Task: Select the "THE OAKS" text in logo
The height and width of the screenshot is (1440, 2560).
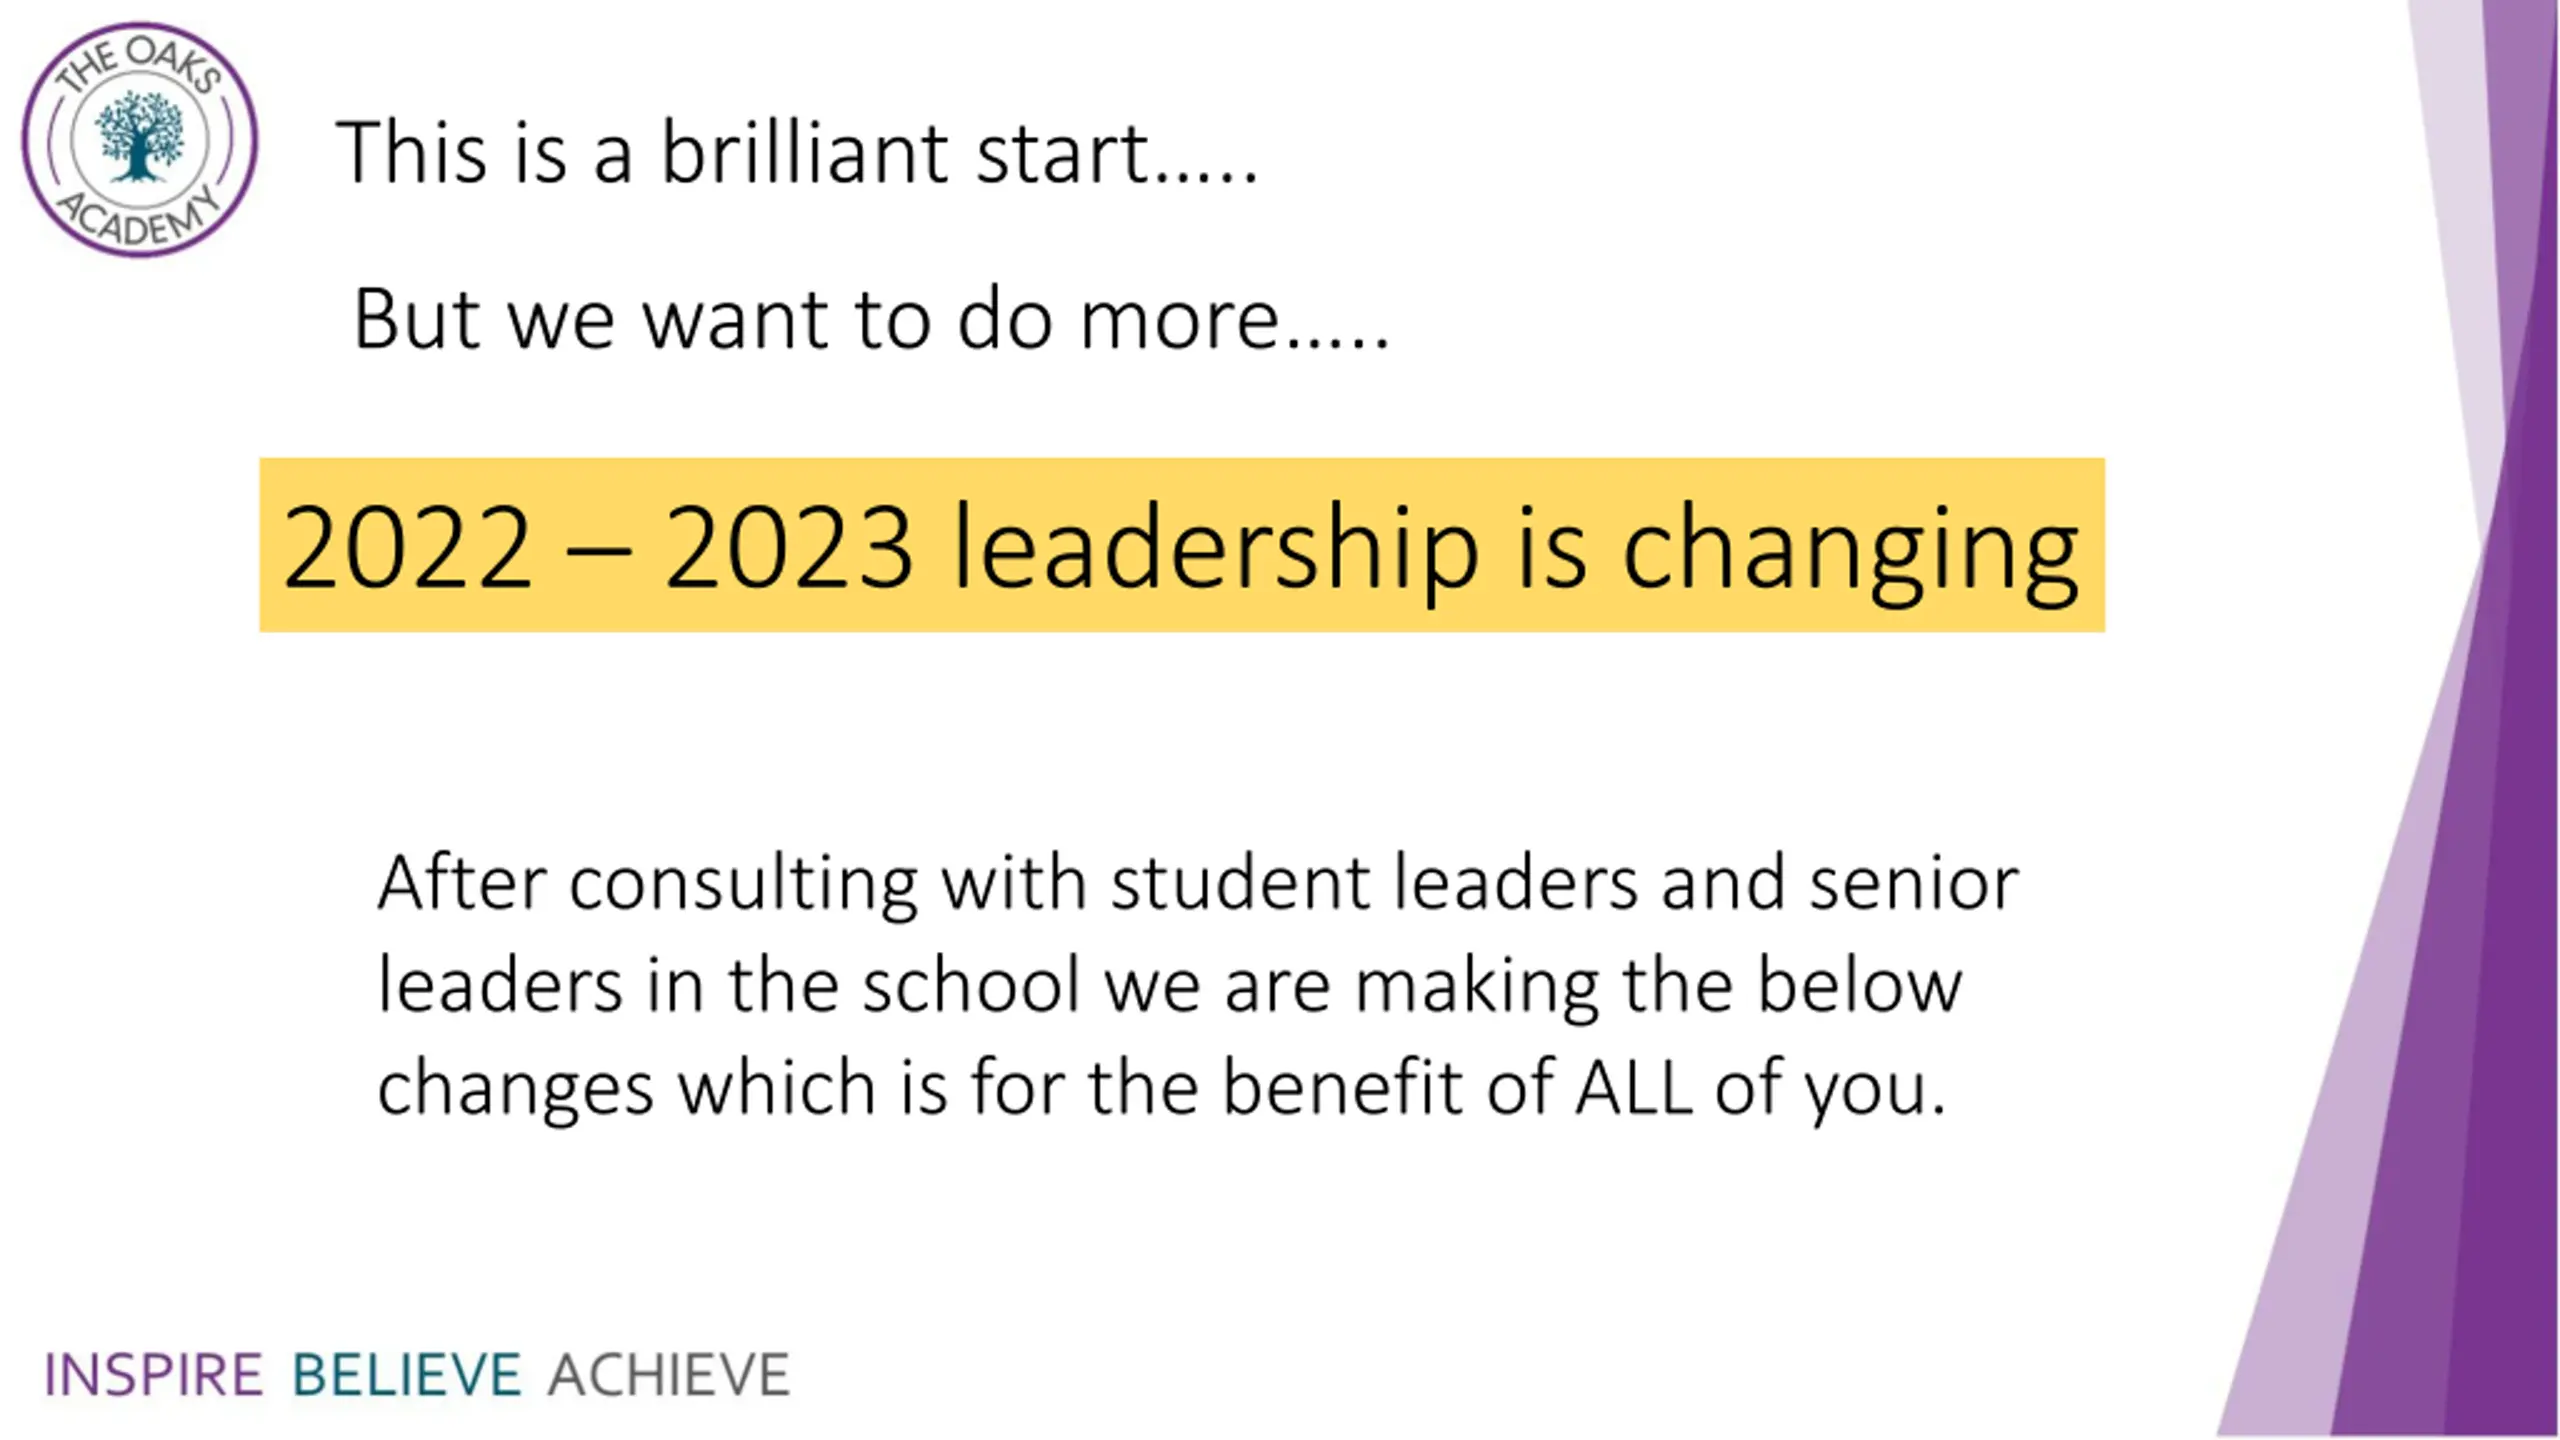Action: tap(138, 65)
